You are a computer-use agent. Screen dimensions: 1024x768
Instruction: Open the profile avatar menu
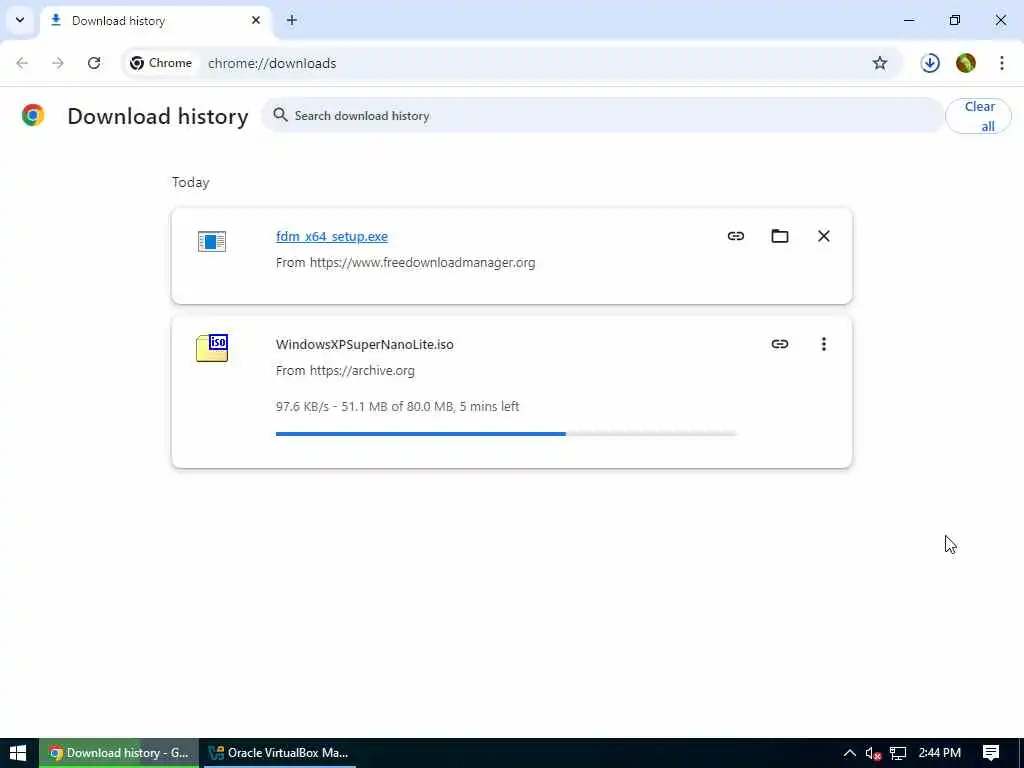coord(966,63)
